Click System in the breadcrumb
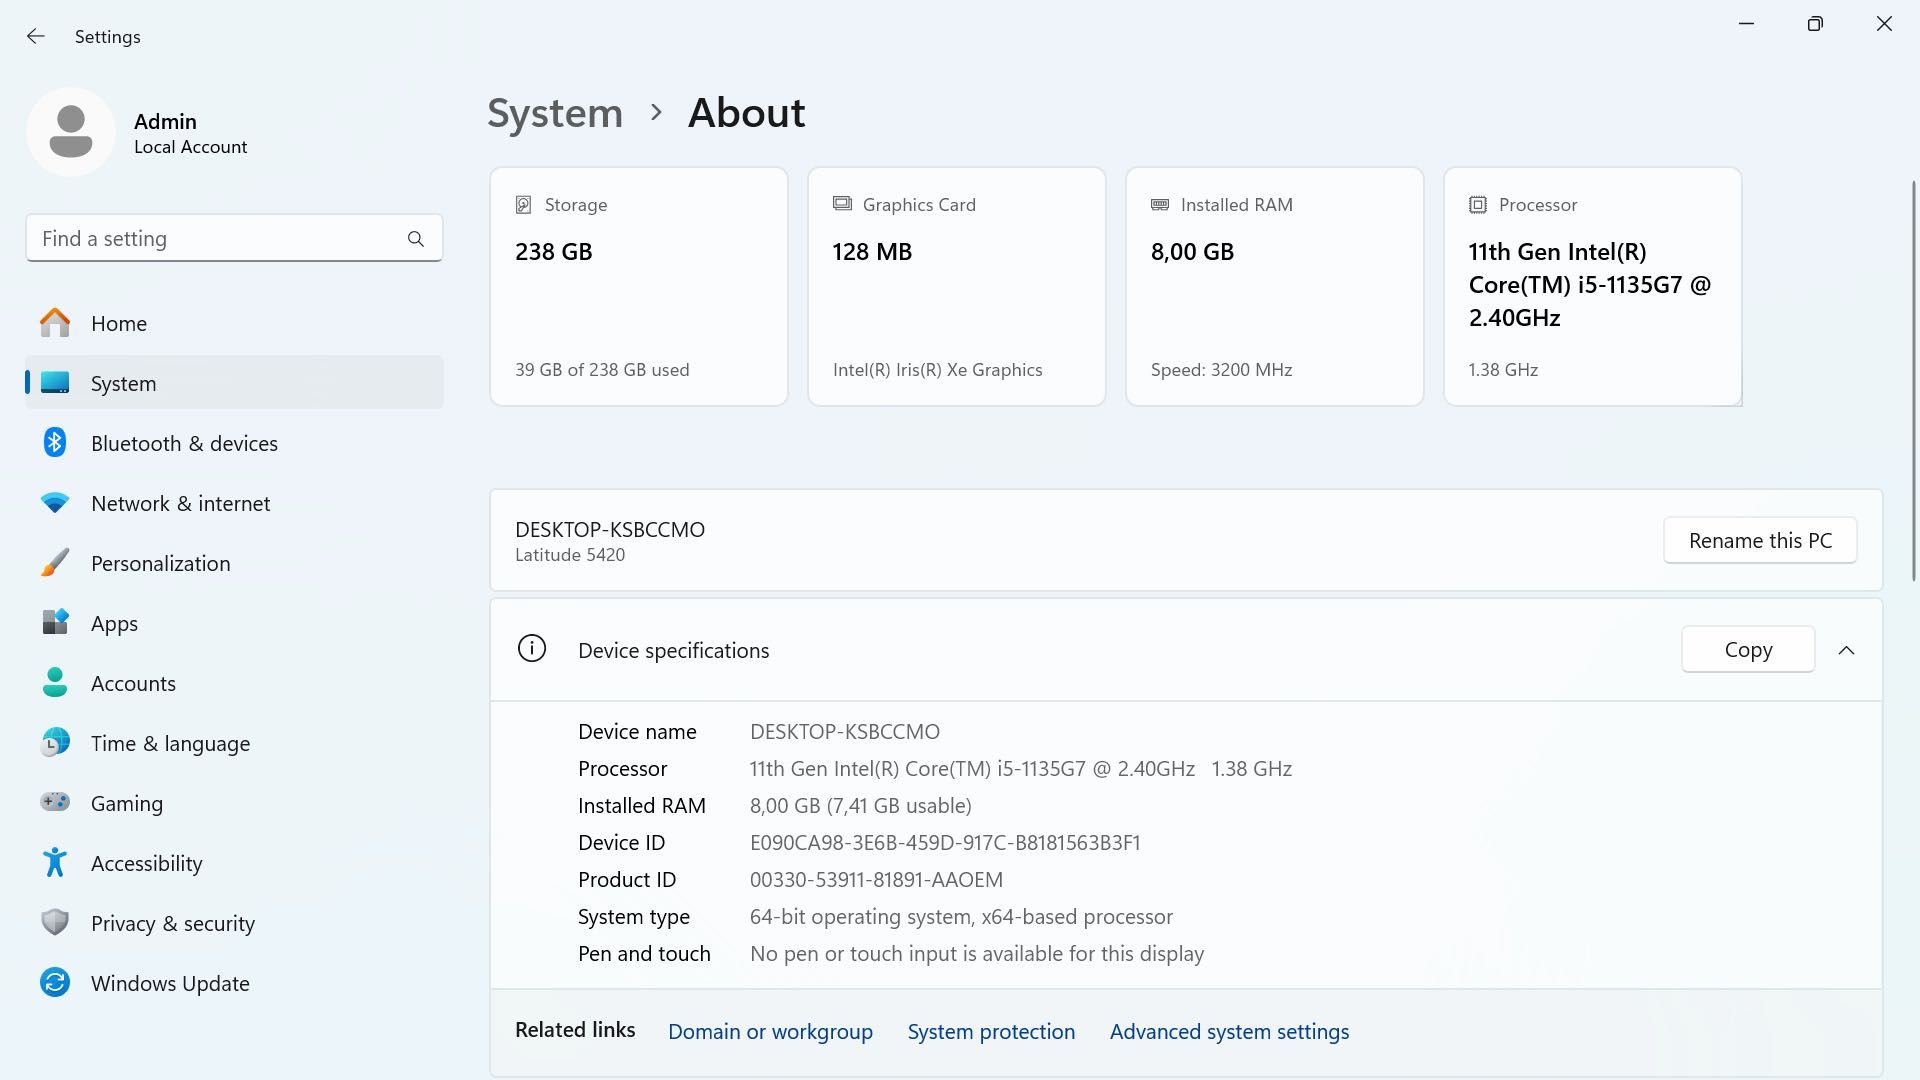 pyautogui.click(x=555, y=113)
